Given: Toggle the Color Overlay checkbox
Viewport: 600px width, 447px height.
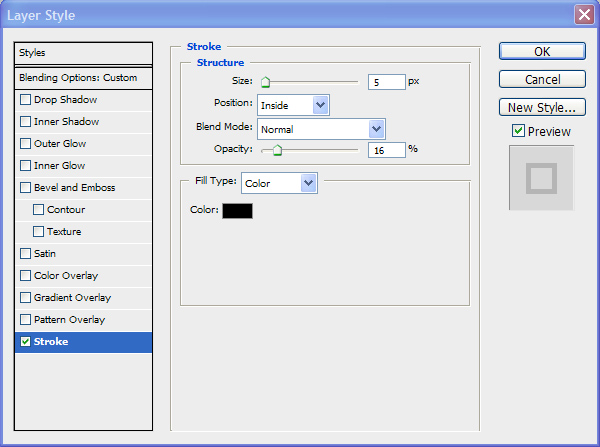Looking at the screenshot, I should (x=25, y=276).
